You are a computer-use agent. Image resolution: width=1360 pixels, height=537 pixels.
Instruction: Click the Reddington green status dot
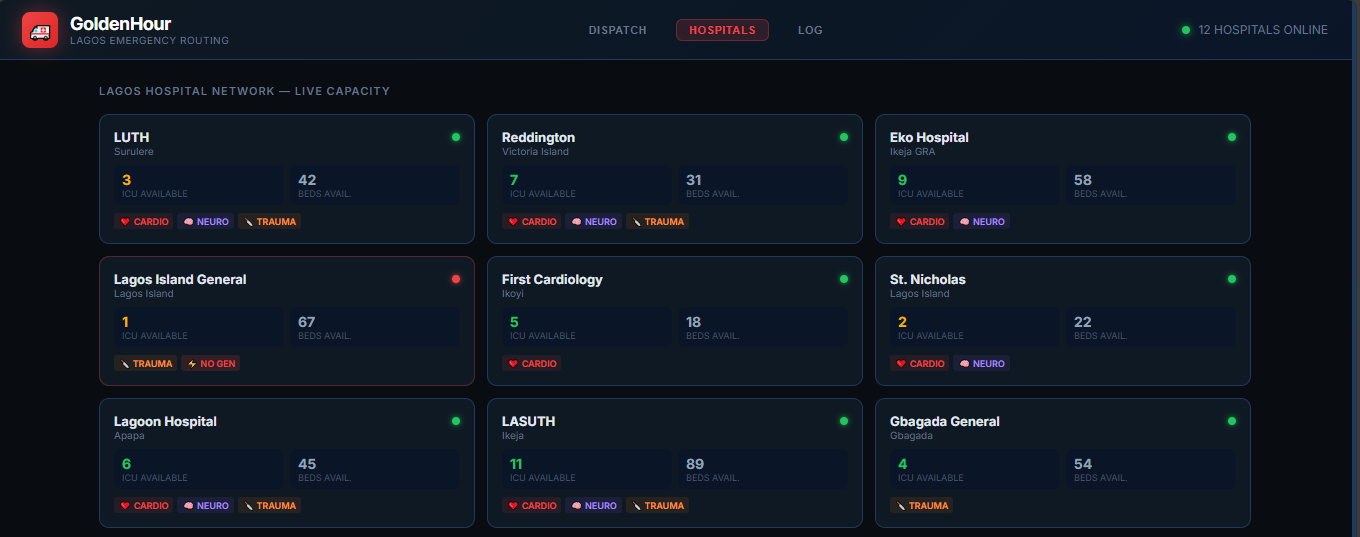click(x=844, y=137)
